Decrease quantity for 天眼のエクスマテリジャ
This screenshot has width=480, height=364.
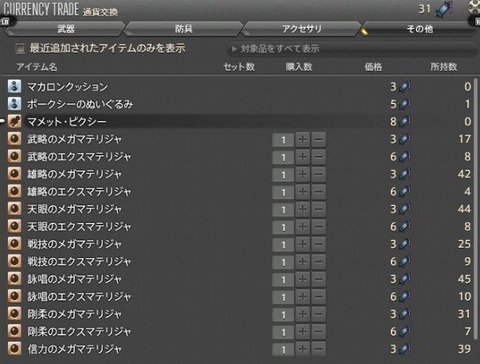319,227
